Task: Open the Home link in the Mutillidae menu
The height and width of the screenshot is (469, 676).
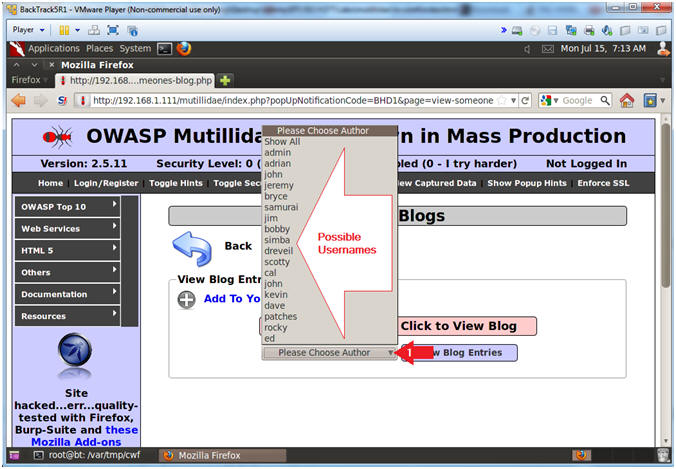Action: (50, 183)
